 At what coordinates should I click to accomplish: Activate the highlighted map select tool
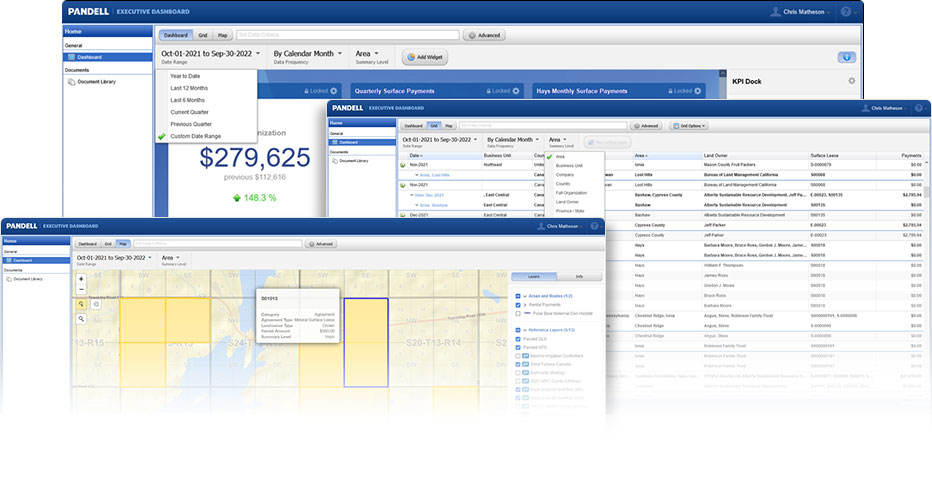[81, 304]
